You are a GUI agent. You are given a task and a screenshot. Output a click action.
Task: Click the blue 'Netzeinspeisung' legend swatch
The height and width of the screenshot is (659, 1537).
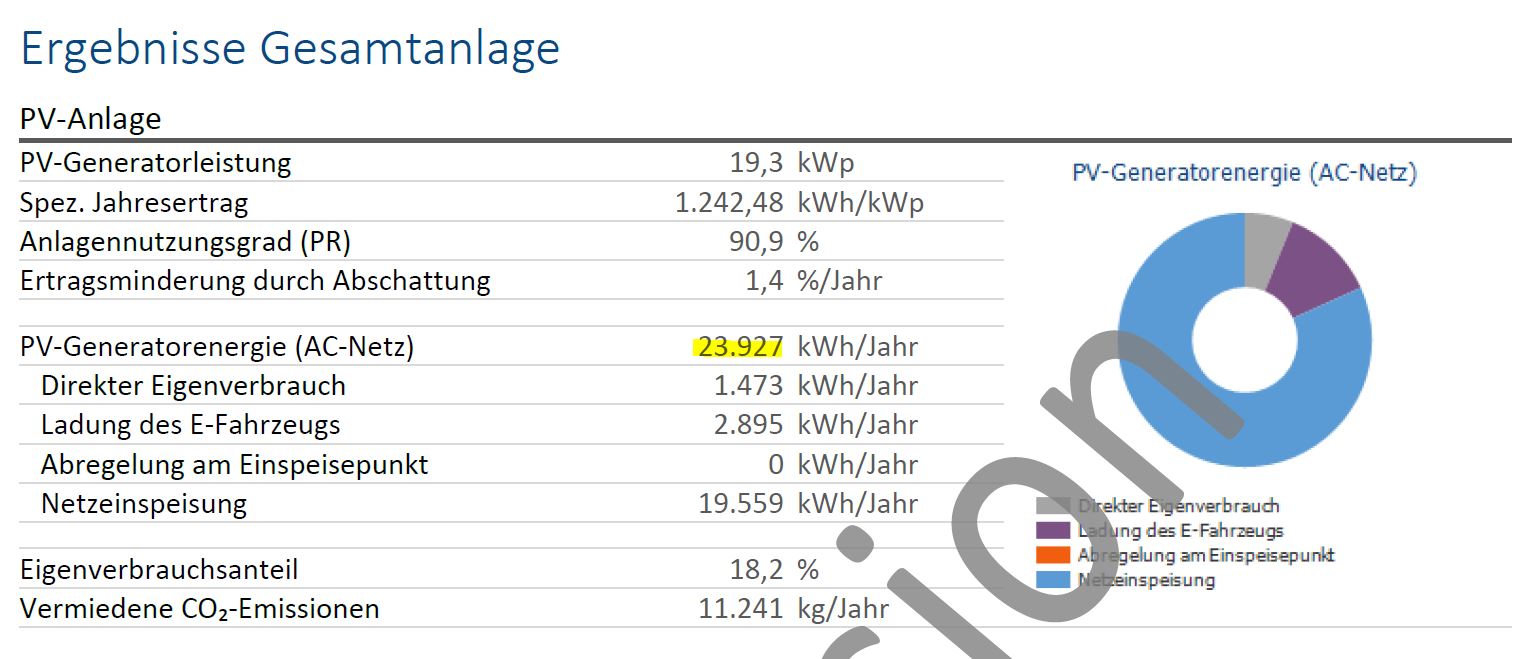tap(1053, 579)
